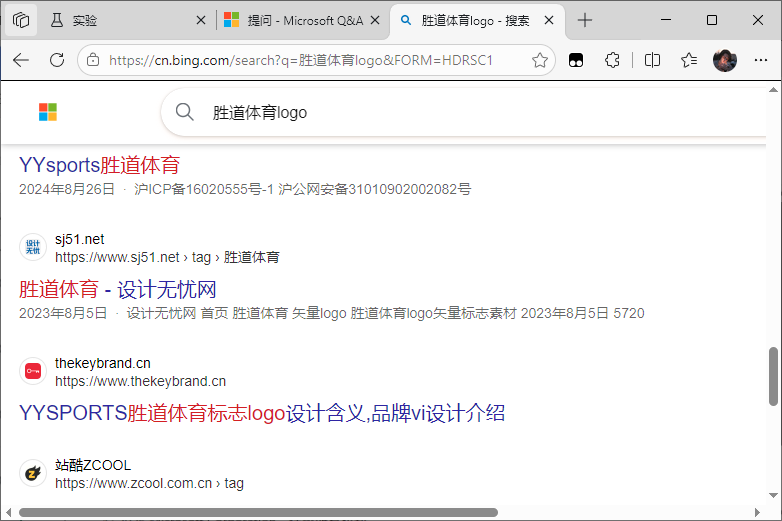Switch to the 实验 tab
This screenshot has height=521, width=782.
coord(127,20)
